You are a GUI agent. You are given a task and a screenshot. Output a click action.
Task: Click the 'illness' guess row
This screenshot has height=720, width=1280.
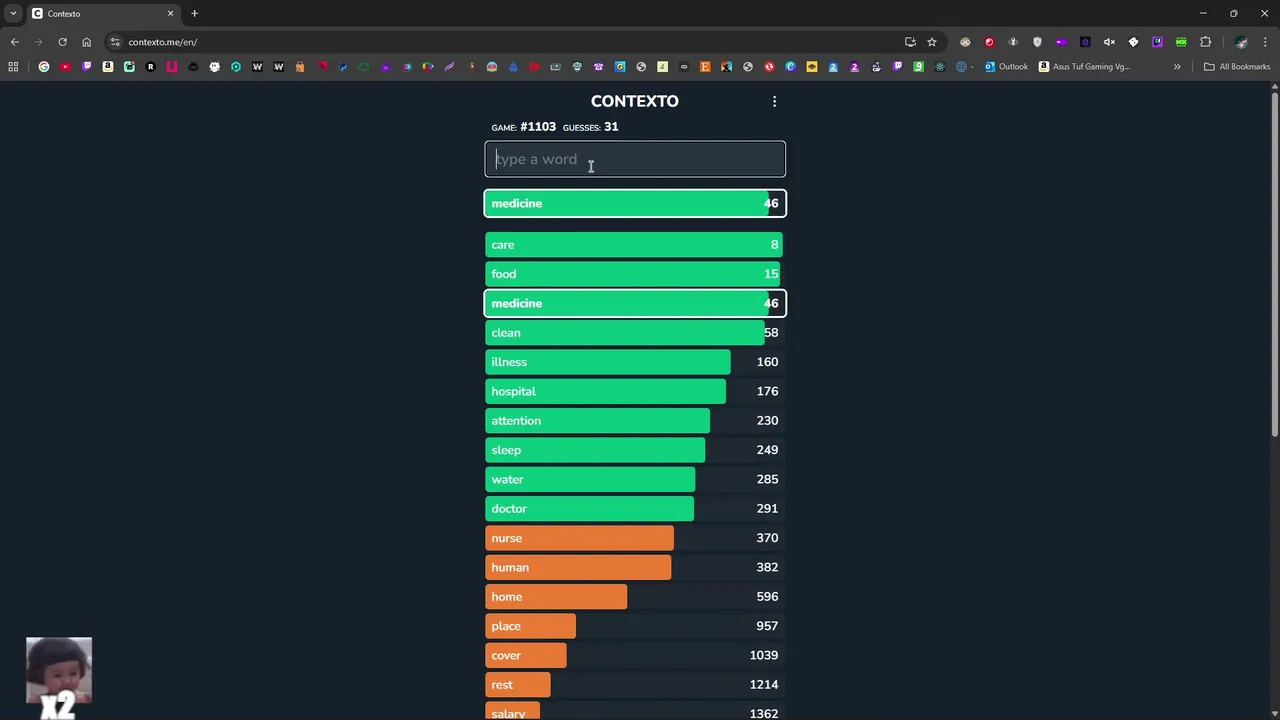pyautogui.click(x=635, y=362)
